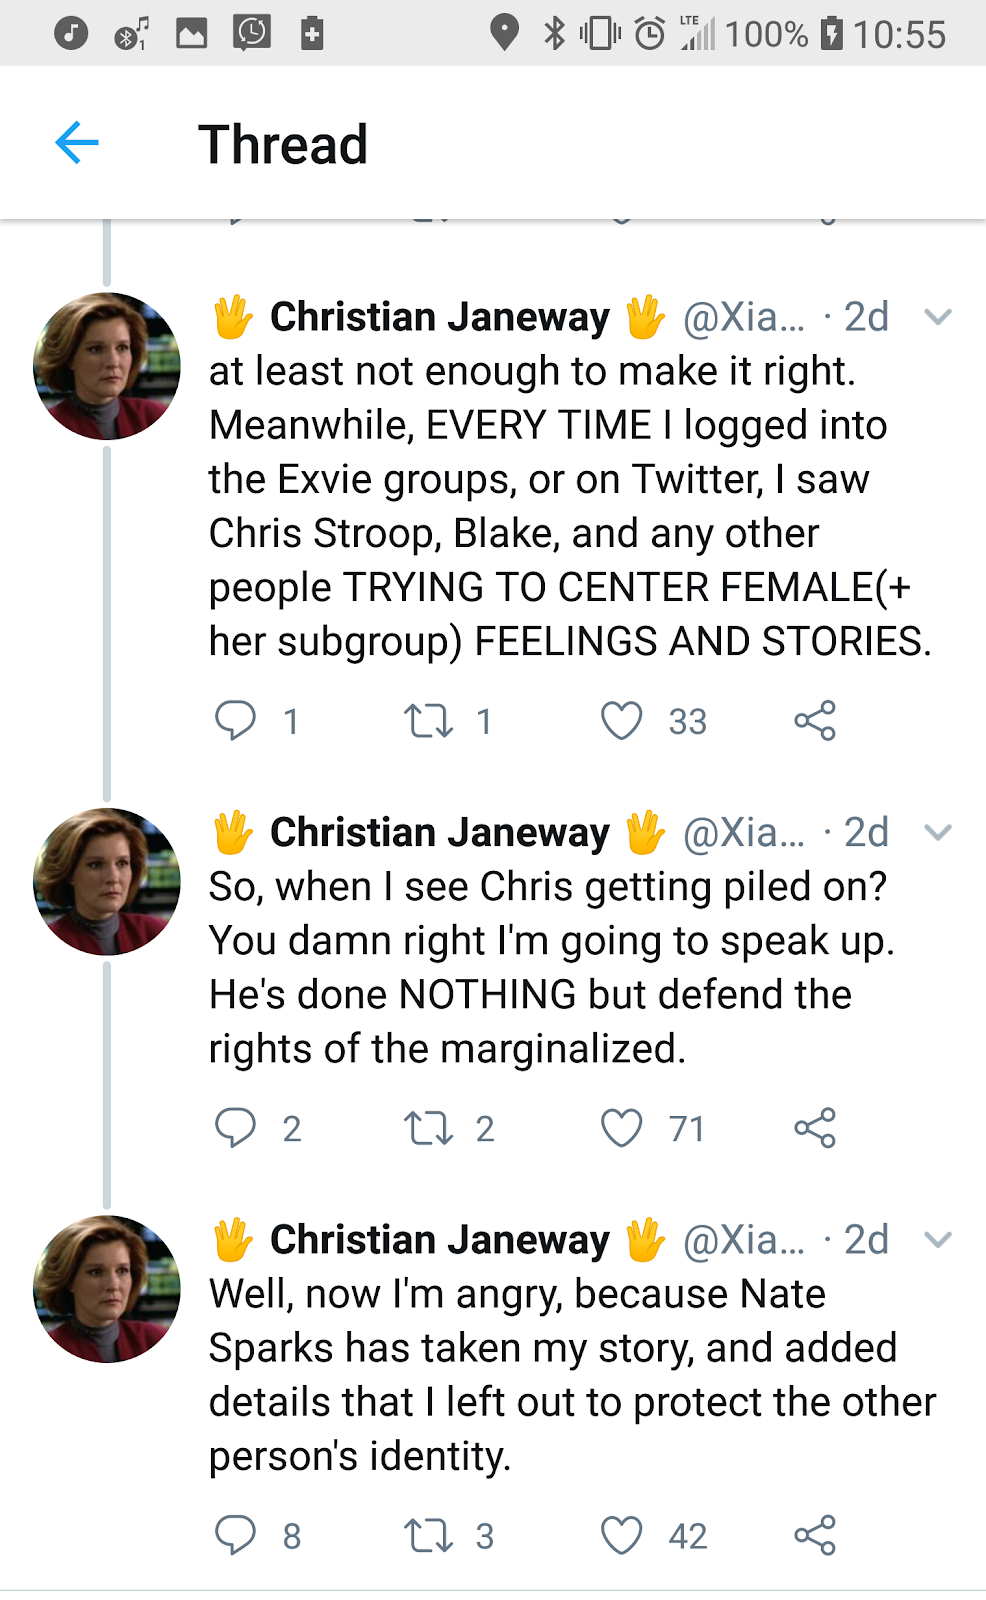Share the 'You damn right' tweet

coord(814,1128)
